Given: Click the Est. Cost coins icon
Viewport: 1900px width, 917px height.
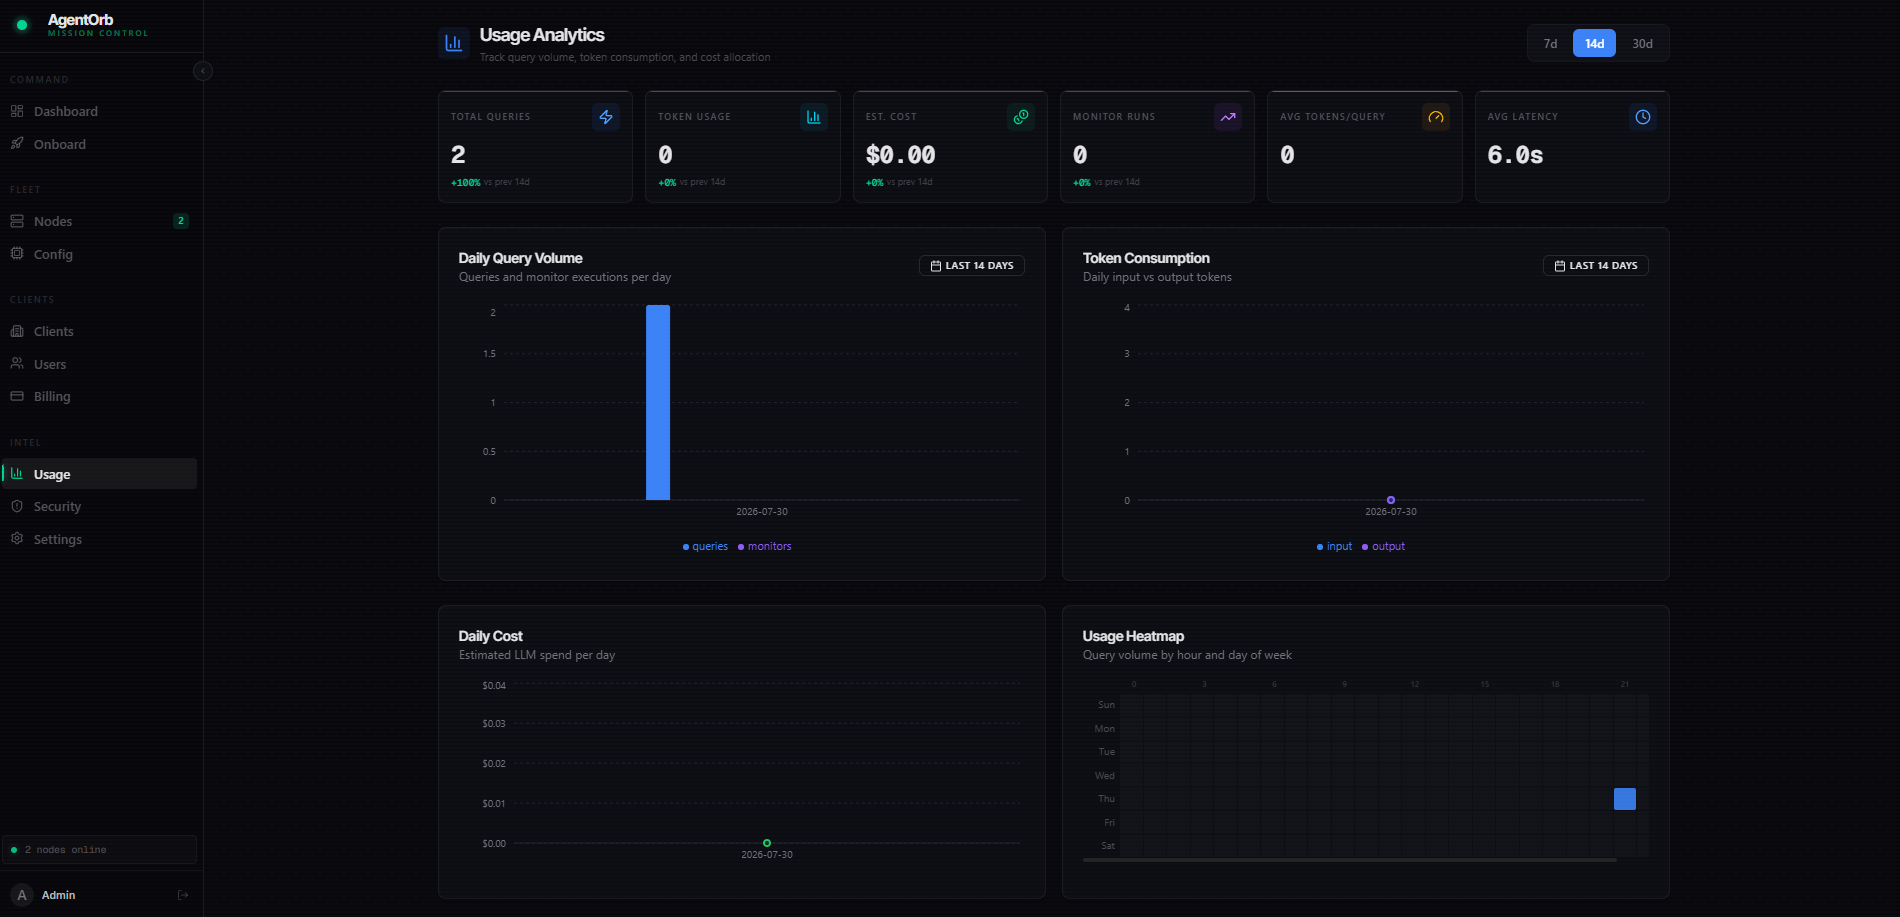Looking at the screenshot, I should (1021, 117).
